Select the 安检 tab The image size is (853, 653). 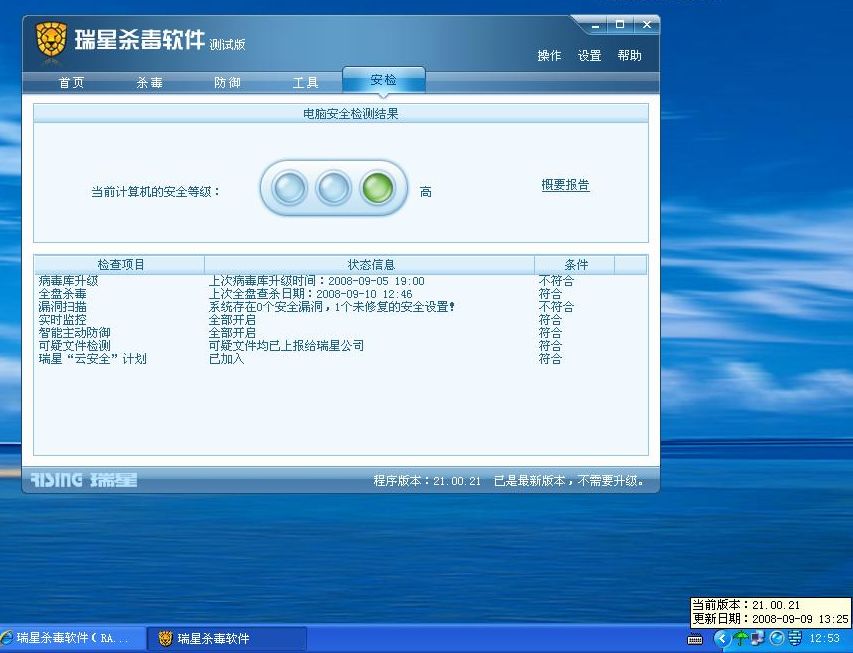coord(384,80)
